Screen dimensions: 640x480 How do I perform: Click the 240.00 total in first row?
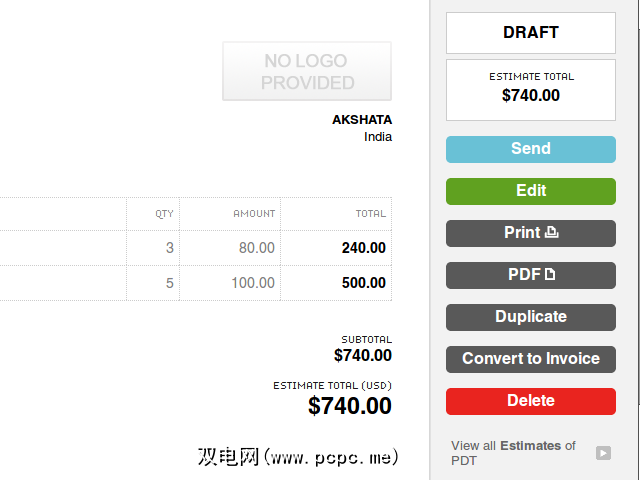click(364, 248)
